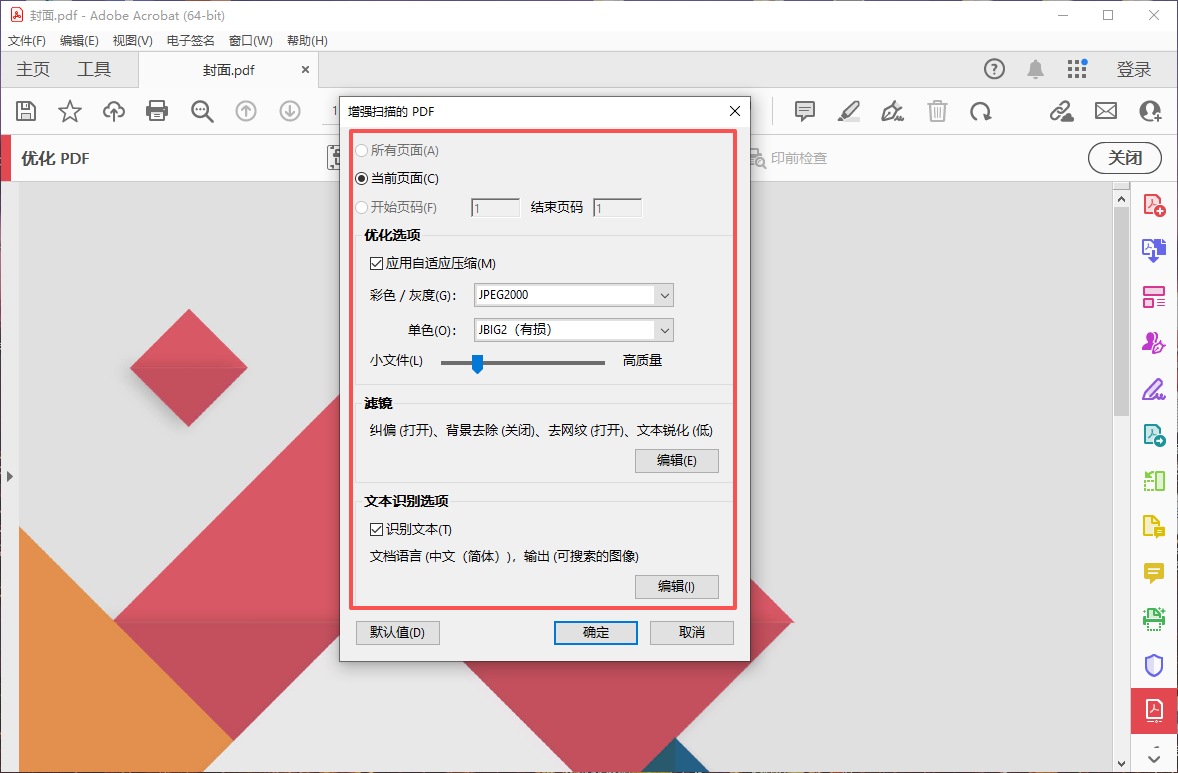Open Create PDF tool in right sidebar

[1154, 205]
